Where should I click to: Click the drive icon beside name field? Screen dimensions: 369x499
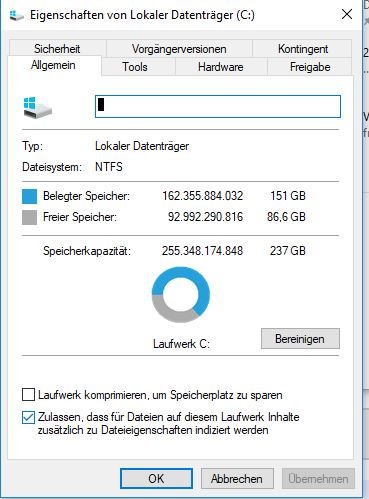(37, 107)
